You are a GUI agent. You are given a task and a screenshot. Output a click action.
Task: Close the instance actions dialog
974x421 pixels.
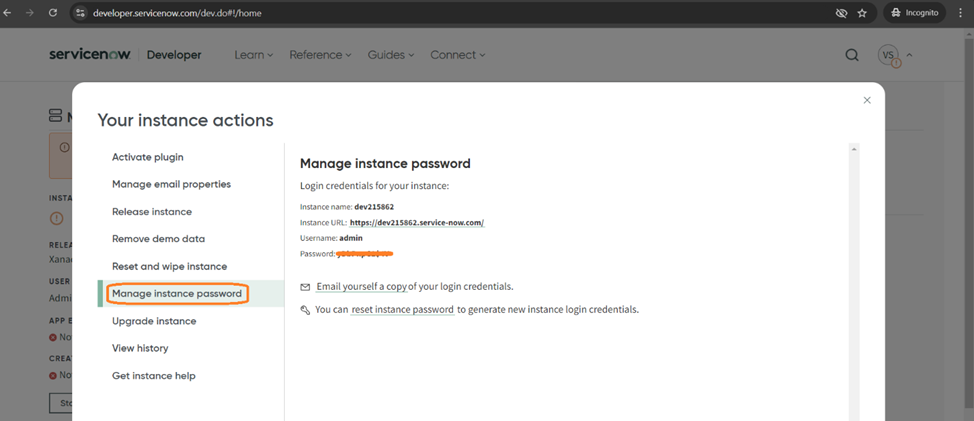click(x=867, y=100)
